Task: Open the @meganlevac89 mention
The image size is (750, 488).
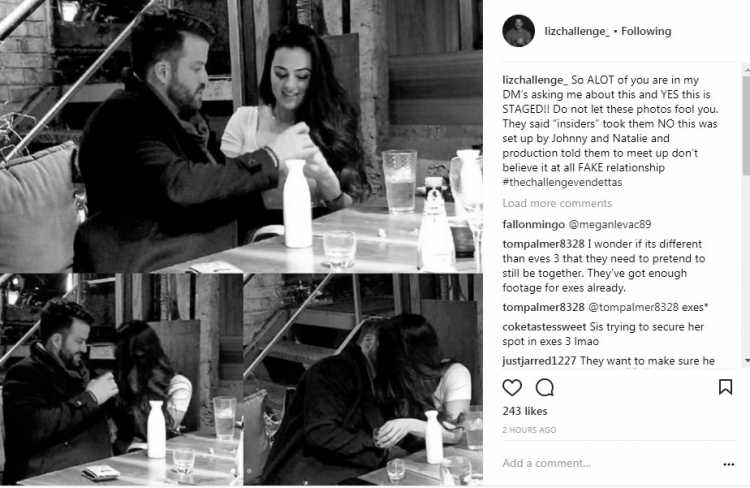Action: 609,224
